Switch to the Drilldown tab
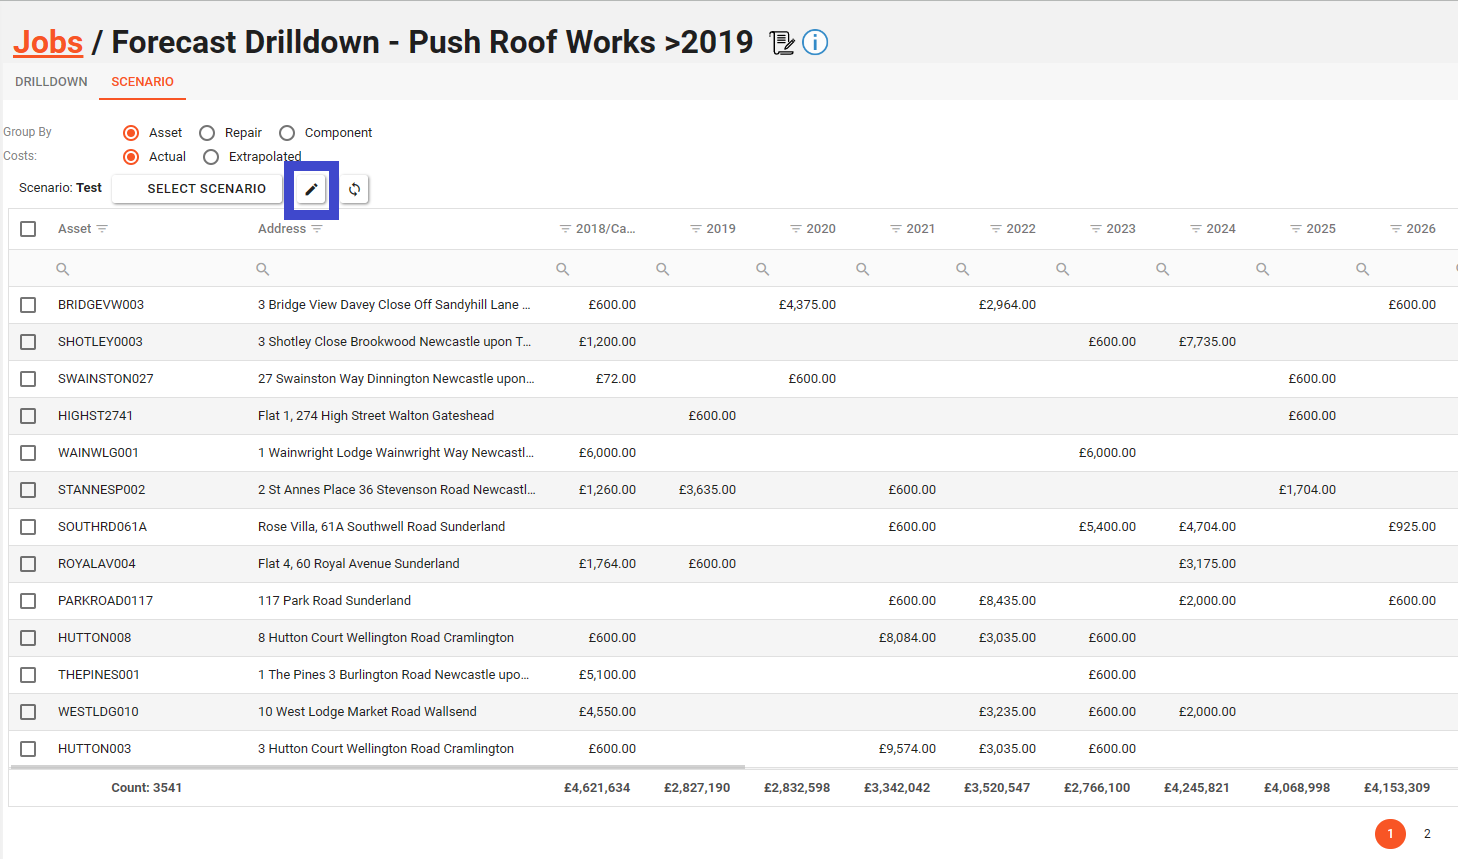 pos(51,82)
